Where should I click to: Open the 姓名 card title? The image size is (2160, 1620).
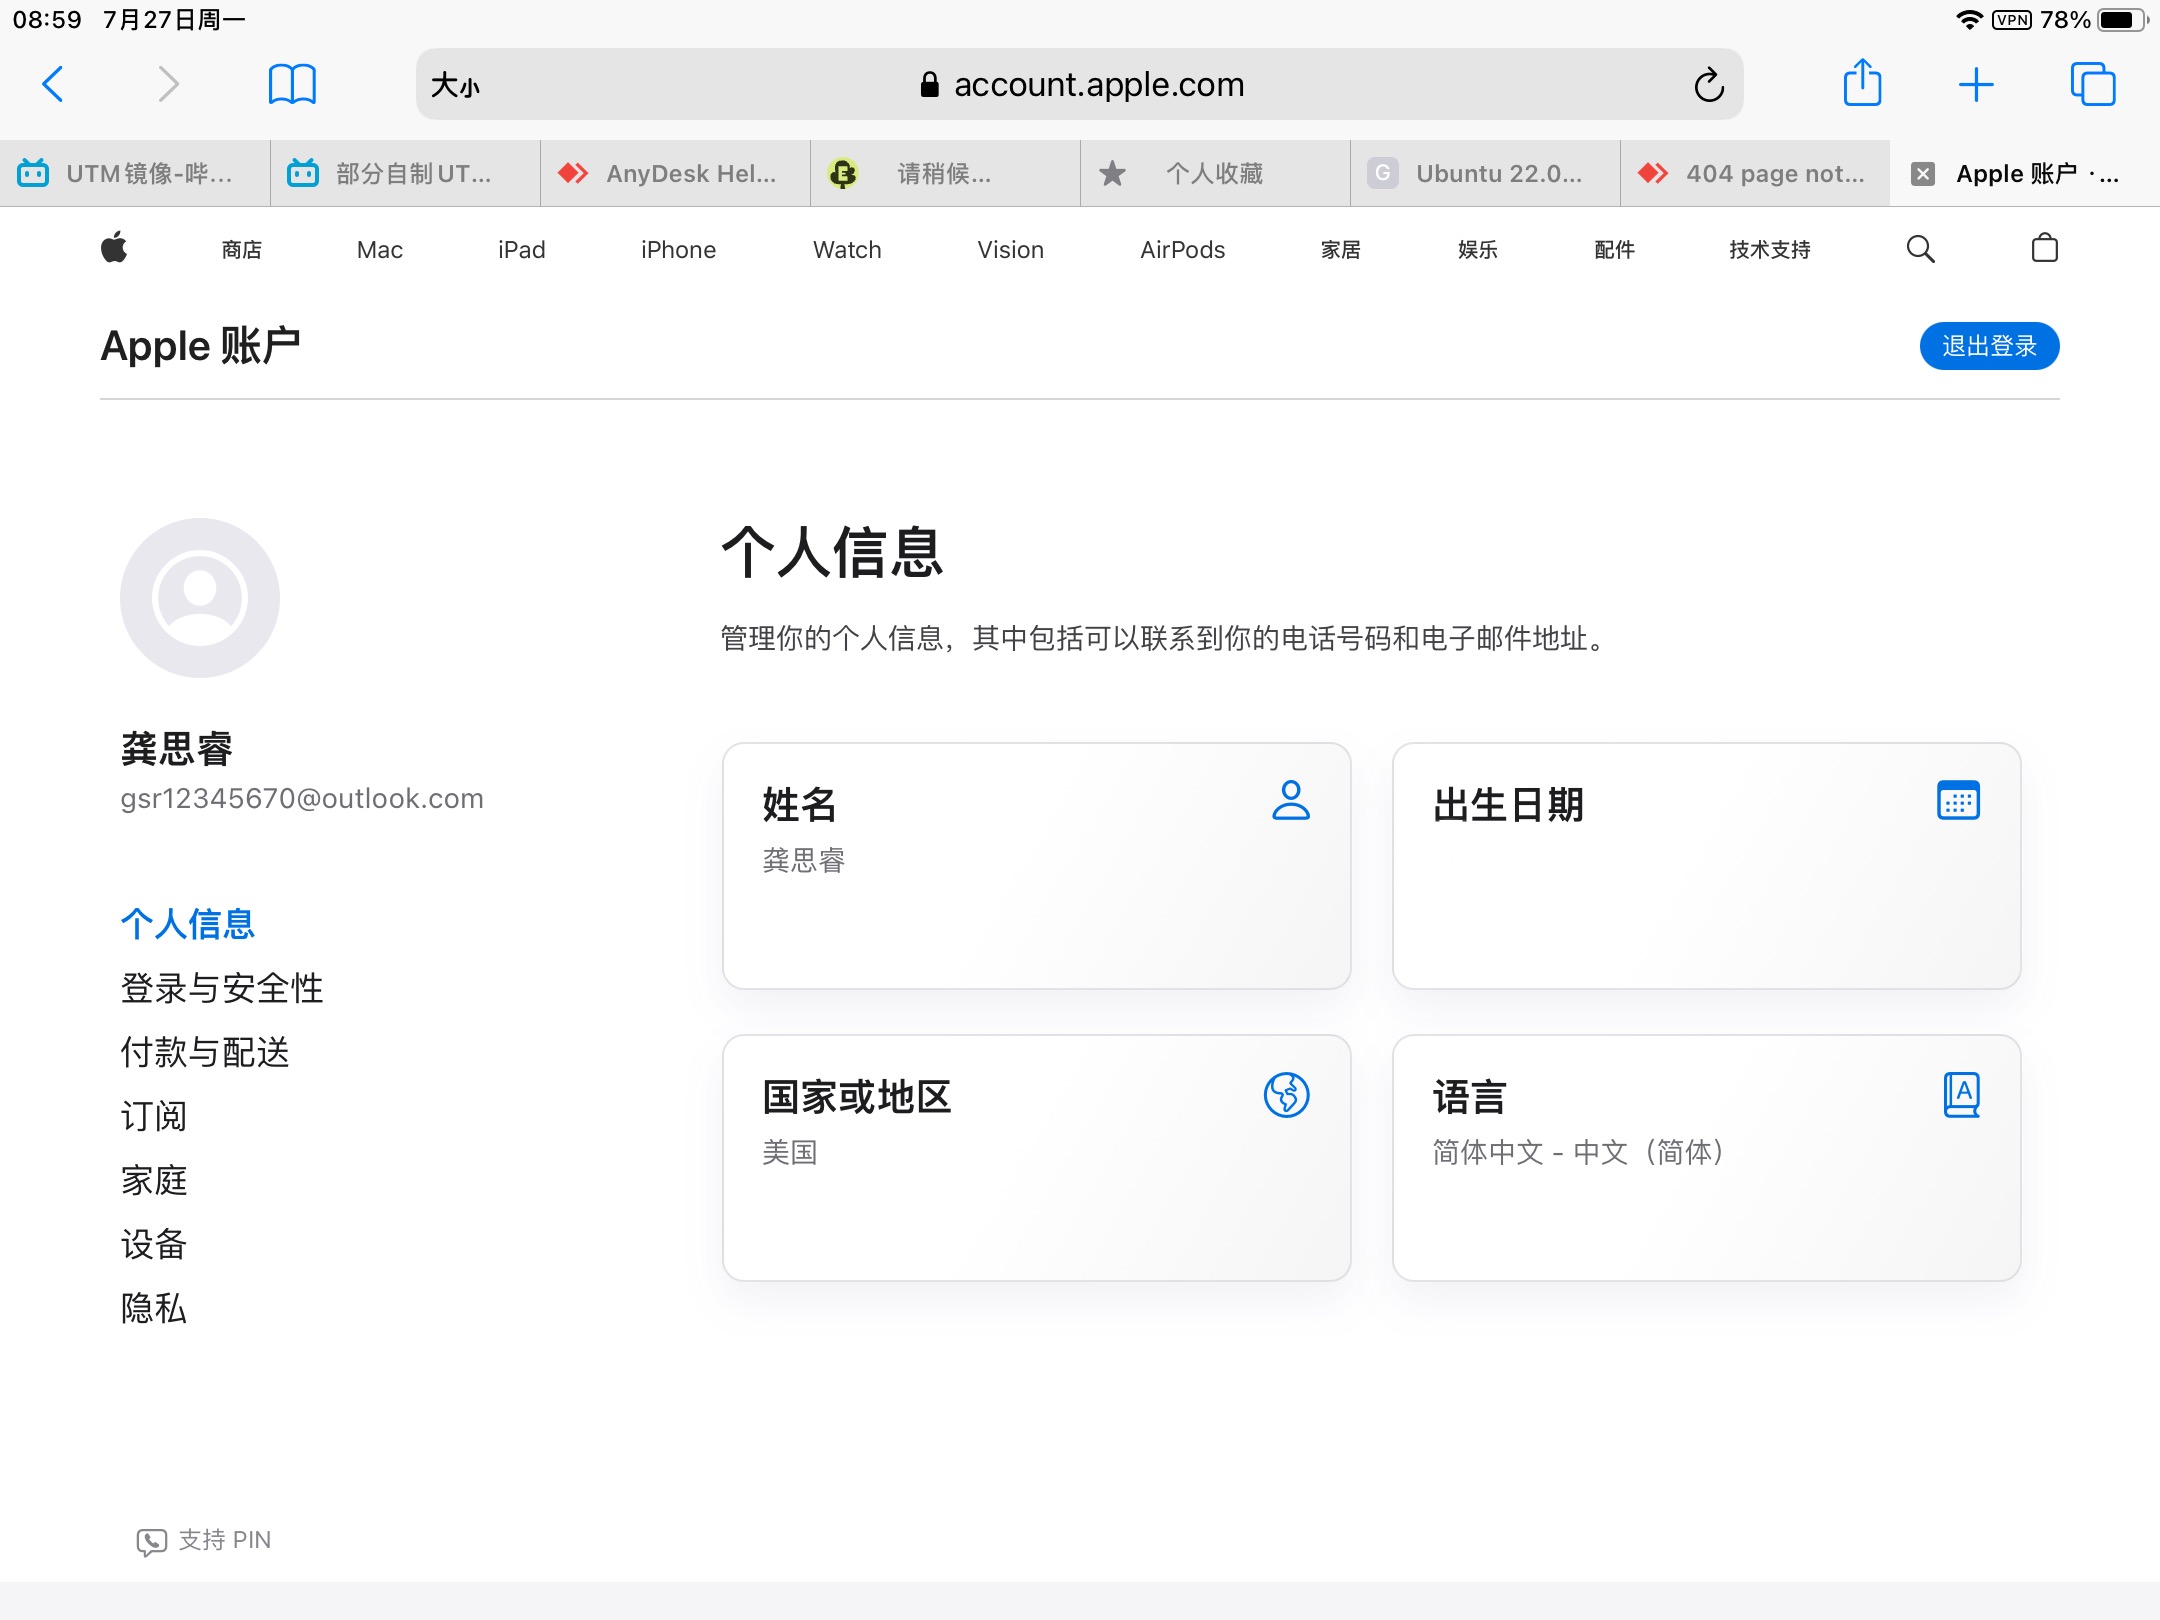(x=799, y=804)
